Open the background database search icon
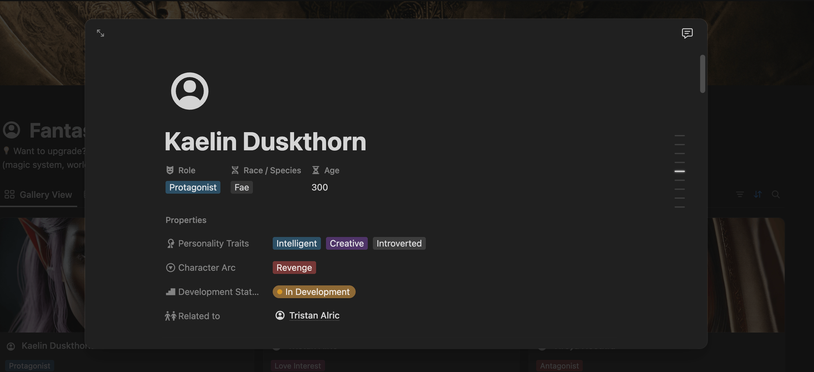Image resolution: width=814 pixels, height=372 pixels. click(x=776, y=195)
